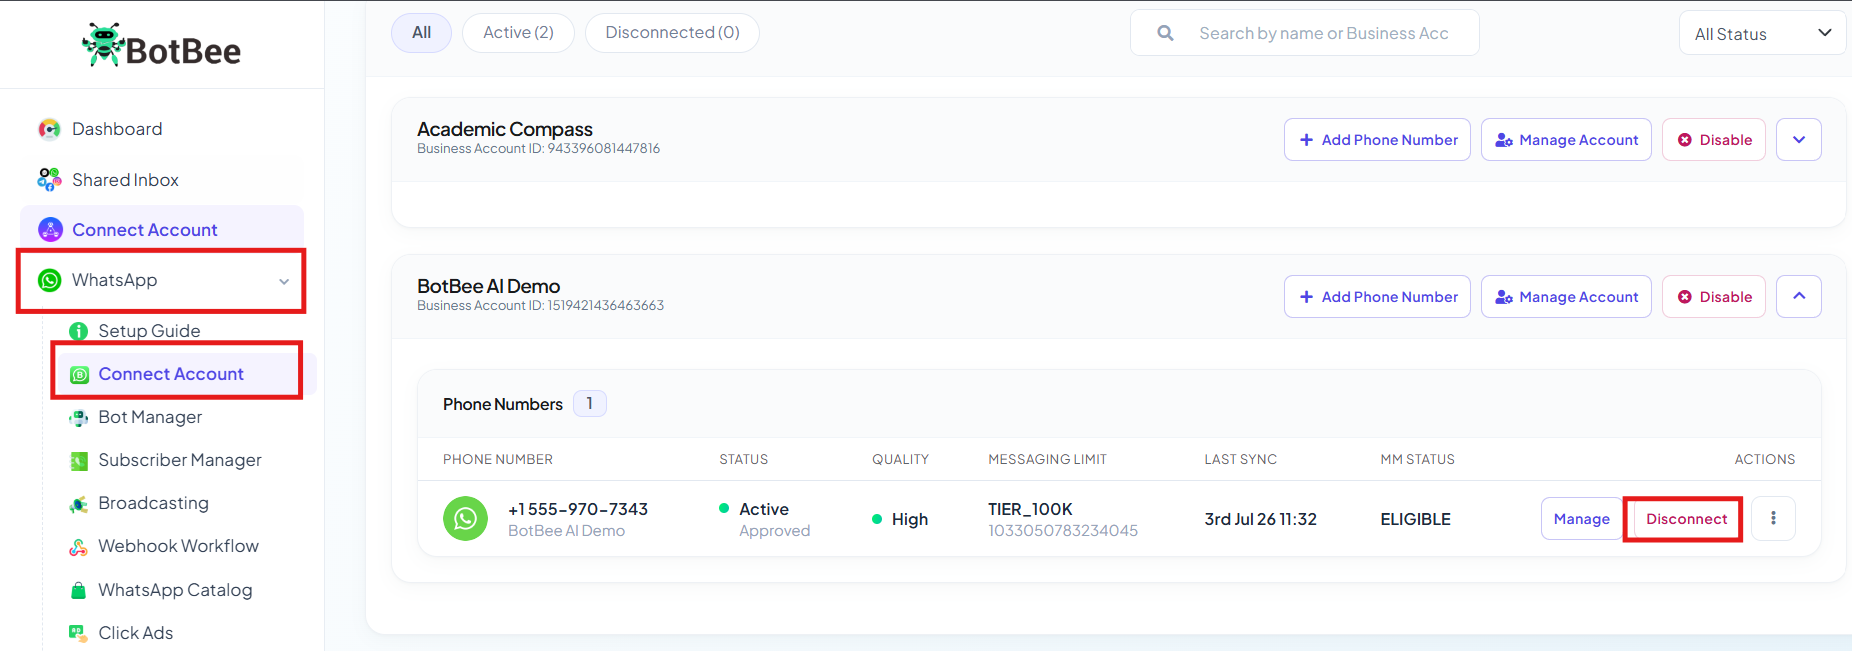Manage Account for Academic Compass
This screenshot has height=651, width=1852.
point(1566,140)
